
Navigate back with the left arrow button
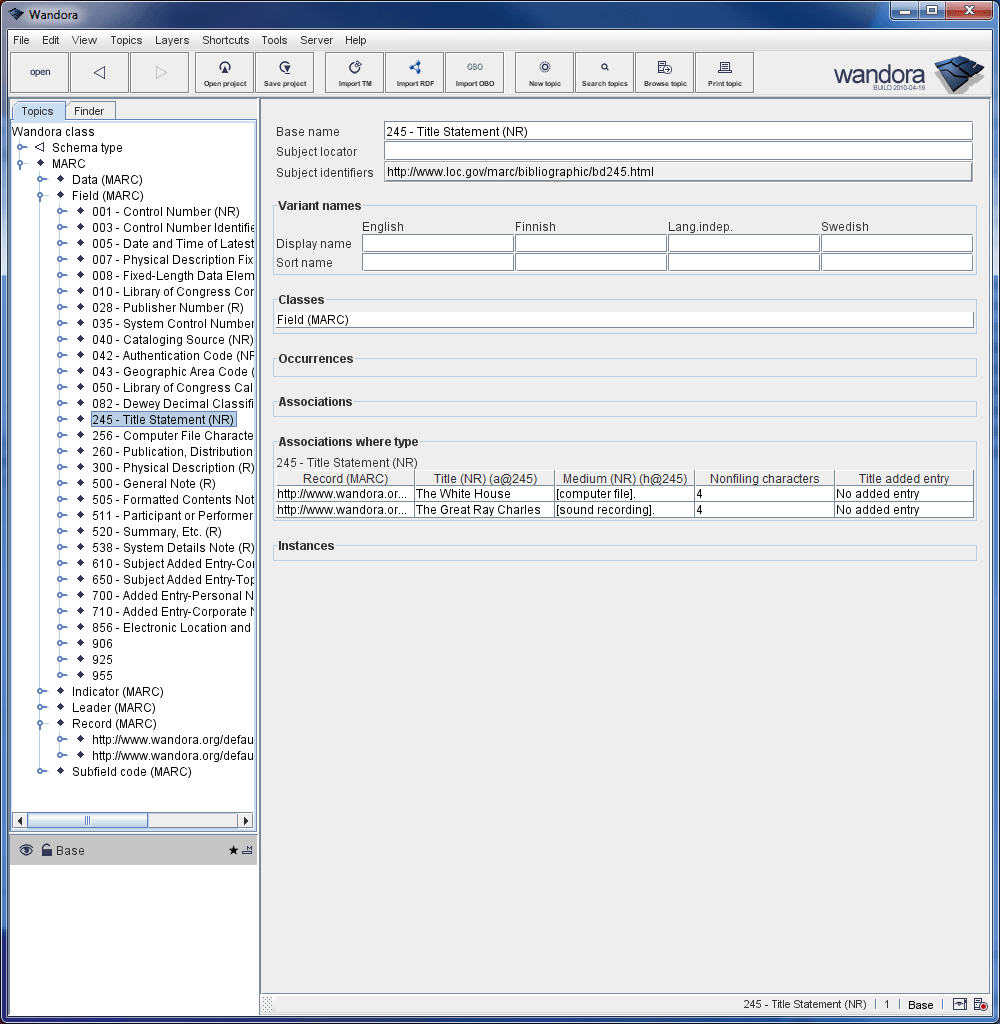(99, 72)
